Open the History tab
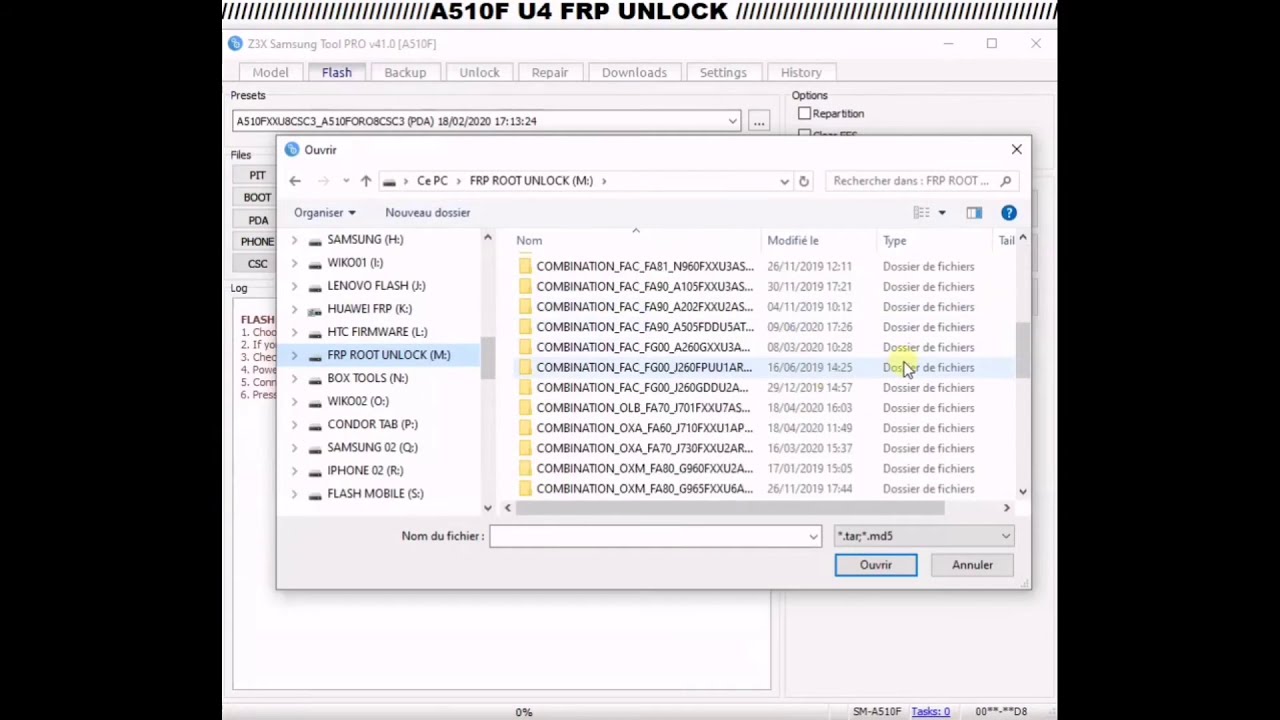 pos(801,72)
